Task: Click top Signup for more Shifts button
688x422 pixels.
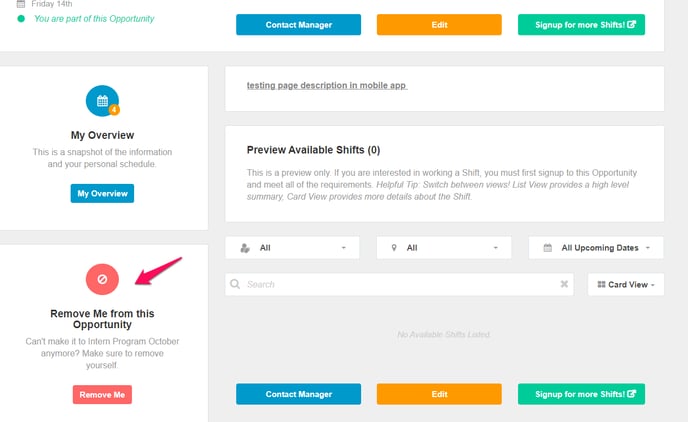Action: (x=581, y=25)
